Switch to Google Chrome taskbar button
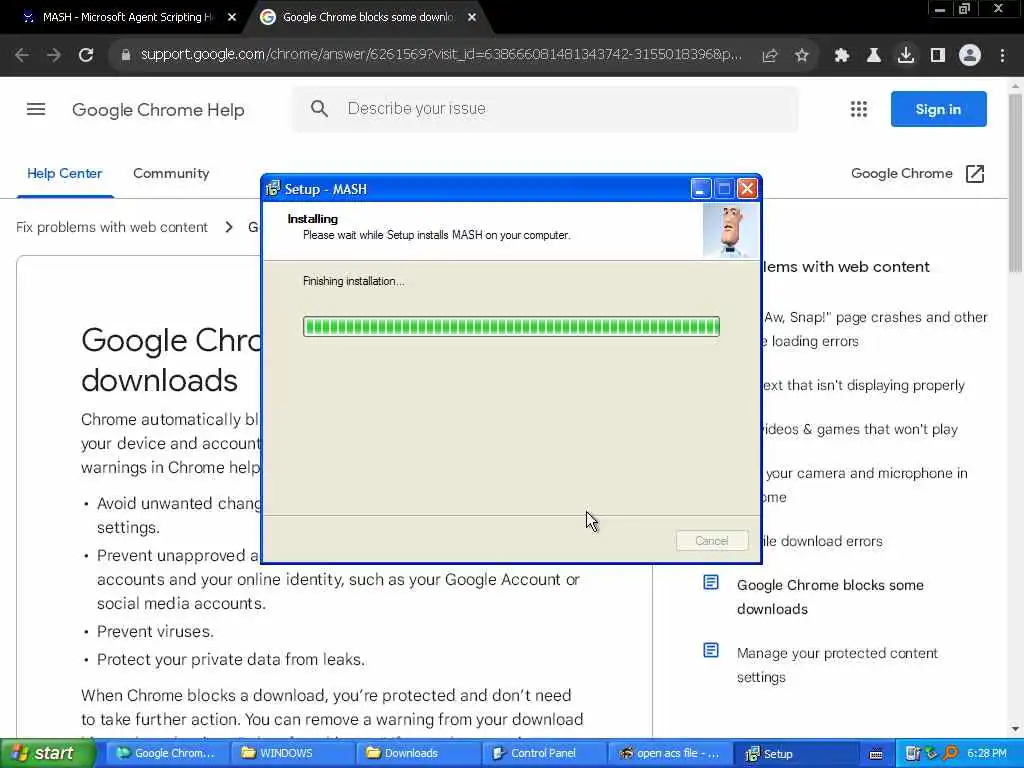Screen dimensions: 1024x768 [166, 753]
